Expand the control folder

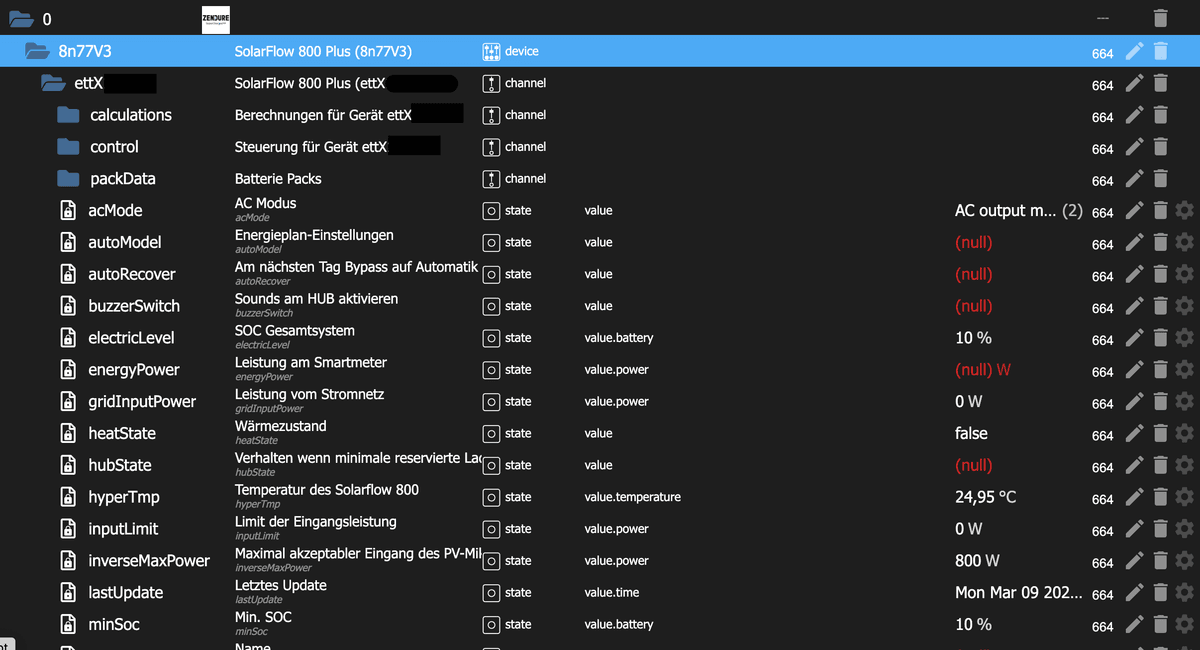pyautogui.click(x=68, y=147)
